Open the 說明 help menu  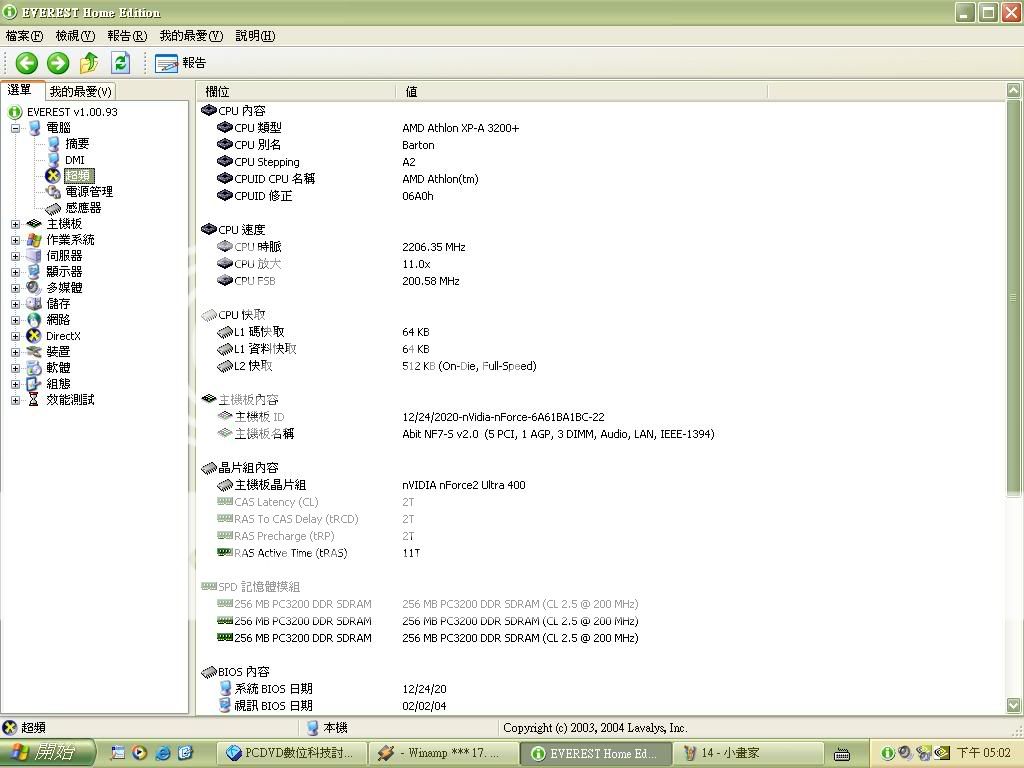tap(255, 36)
